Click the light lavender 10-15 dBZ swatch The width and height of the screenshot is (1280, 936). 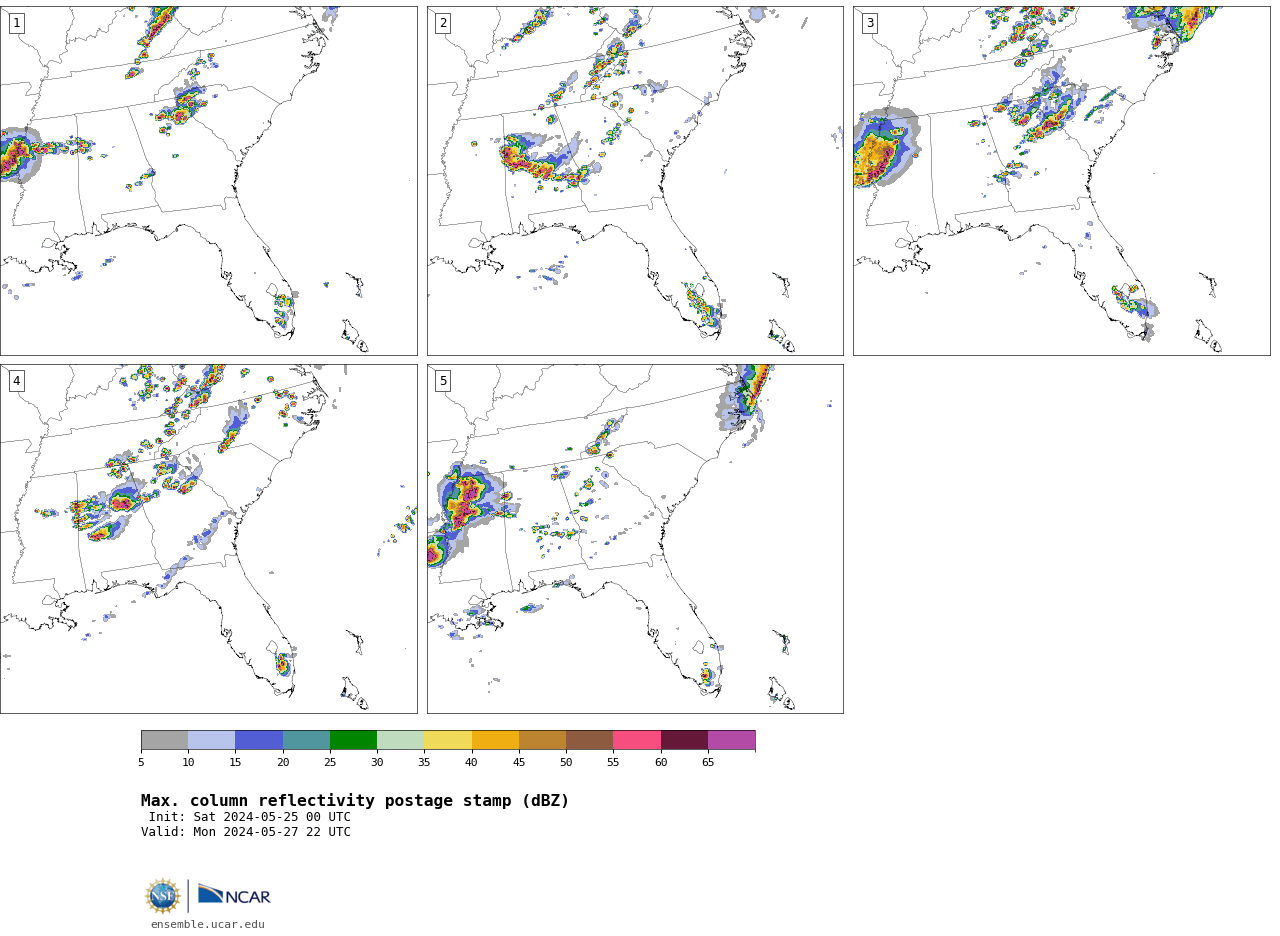coord(211,740)
